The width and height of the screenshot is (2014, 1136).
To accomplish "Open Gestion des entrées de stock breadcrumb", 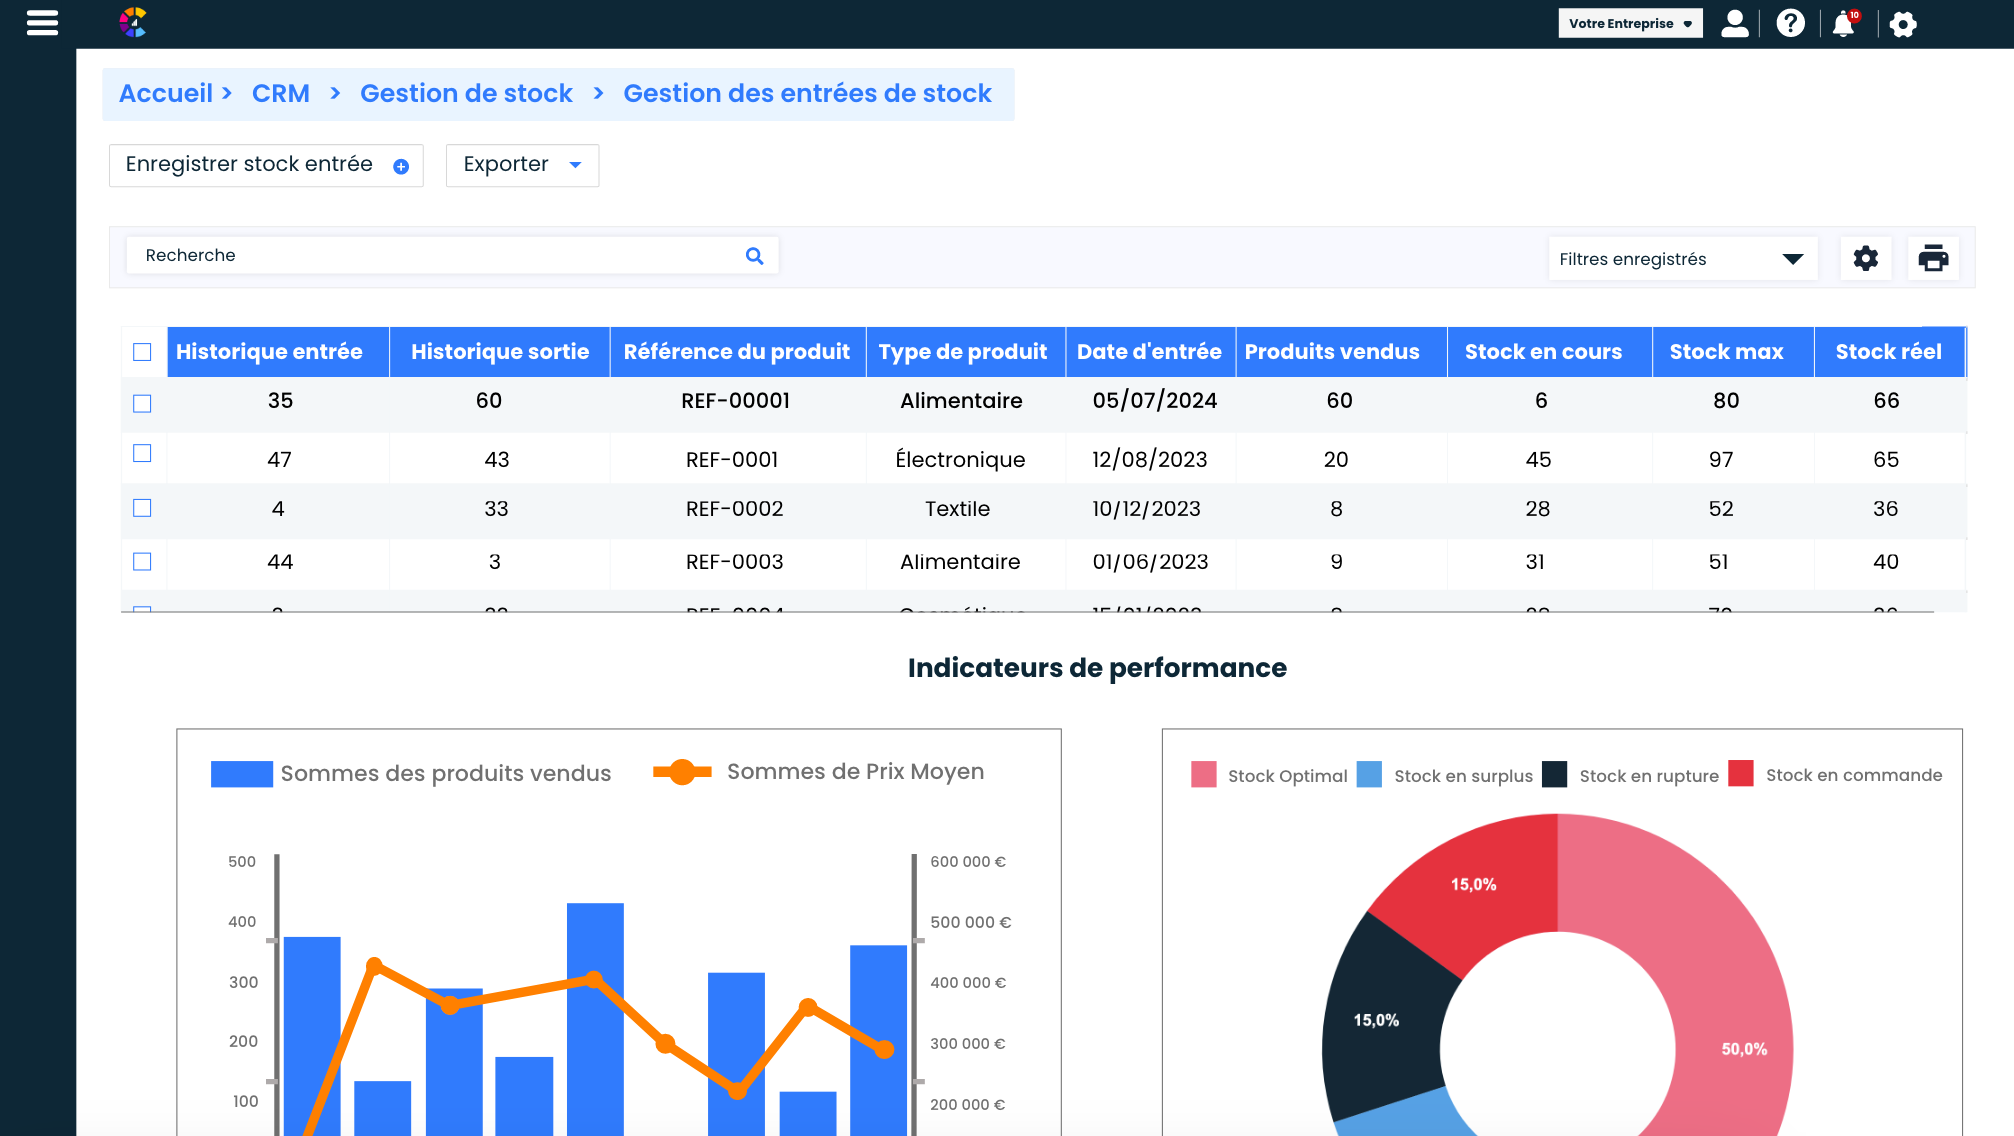I will 807,94.
